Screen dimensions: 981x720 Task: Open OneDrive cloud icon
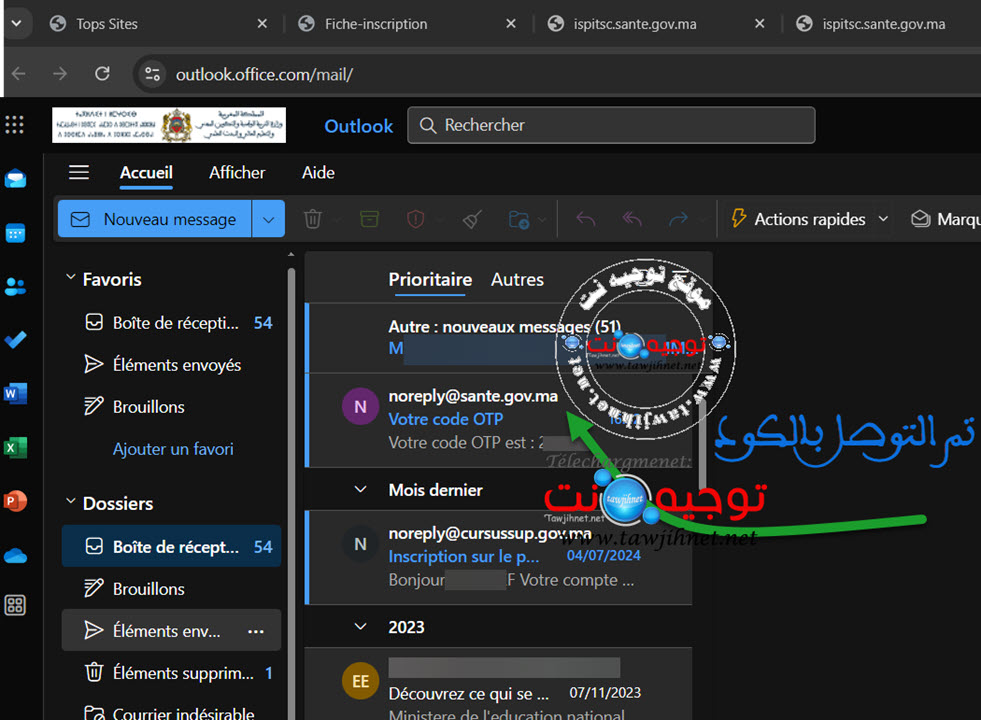[x=15, y=555]
